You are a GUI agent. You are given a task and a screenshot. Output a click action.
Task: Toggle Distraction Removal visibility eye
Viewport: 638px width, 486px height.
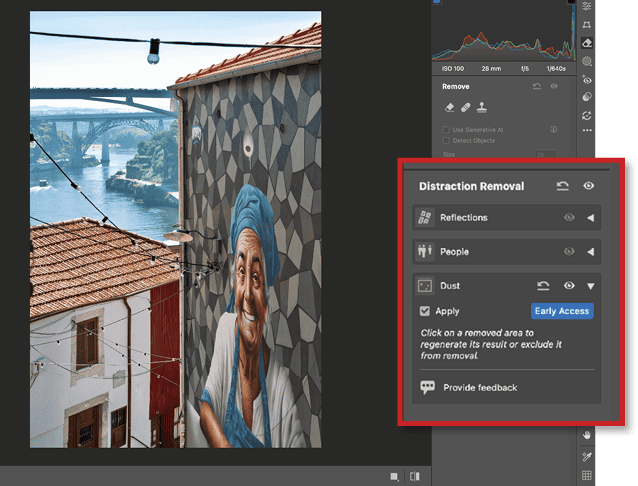(x=589, y=186)
